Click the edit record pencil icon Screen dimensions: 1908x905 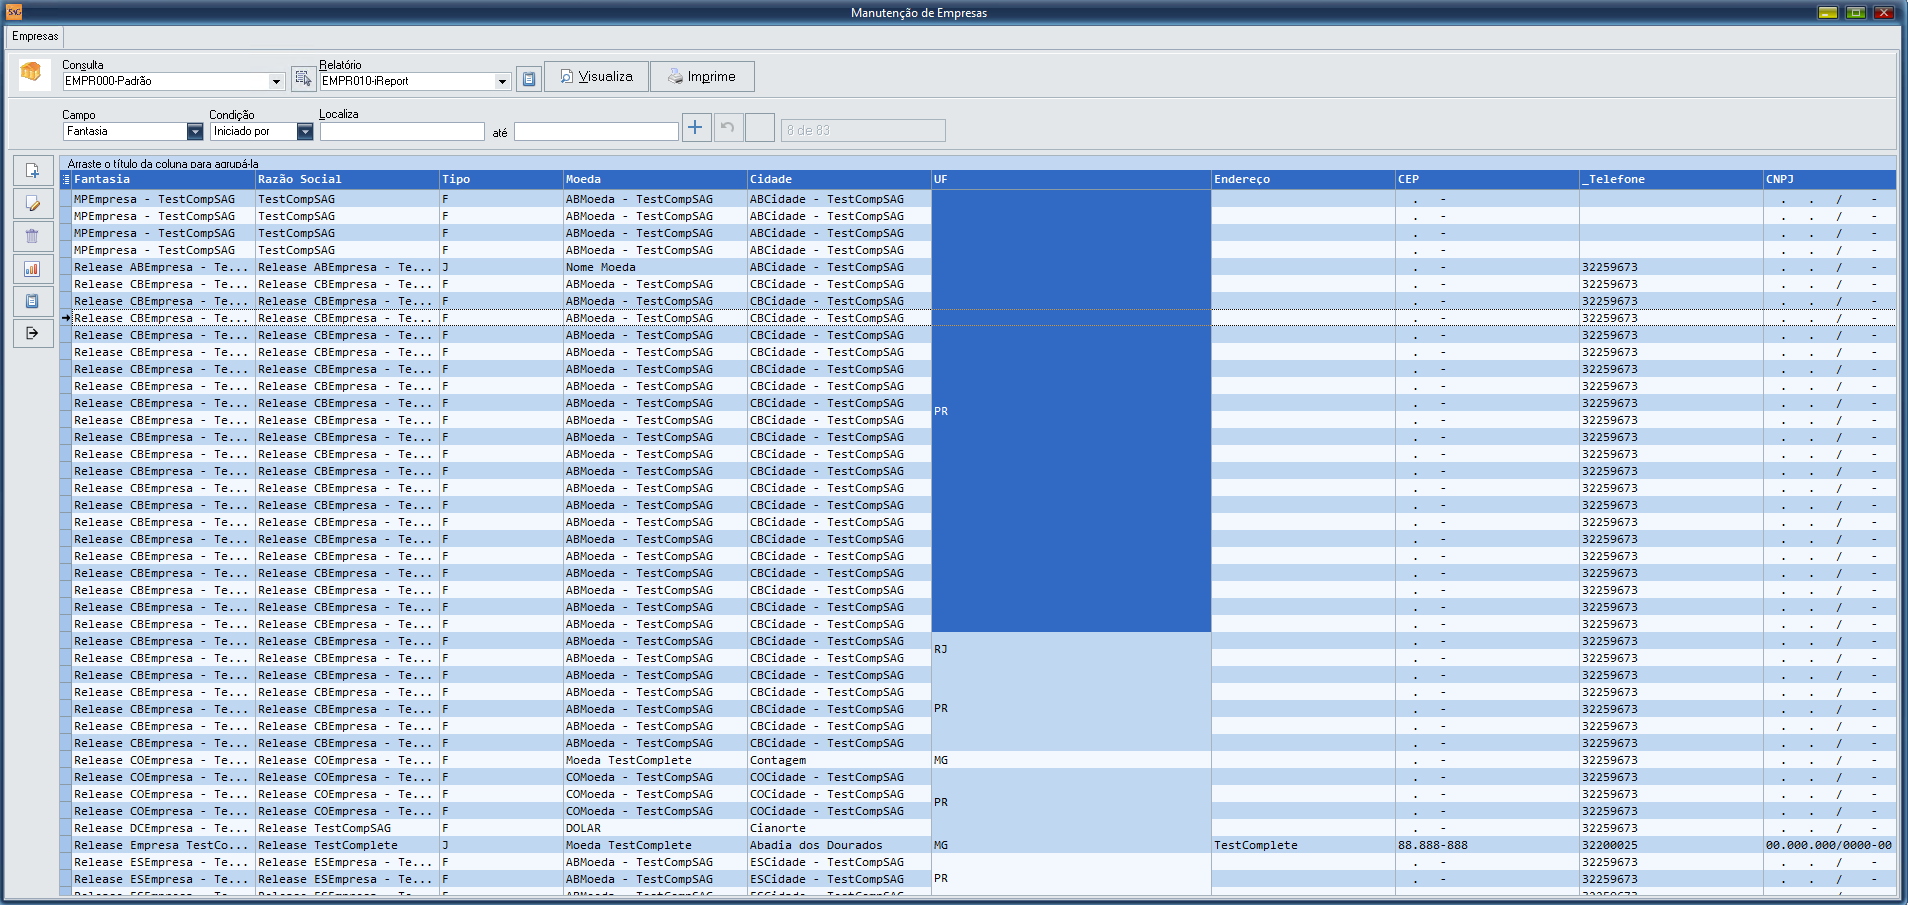pos(33,204)
